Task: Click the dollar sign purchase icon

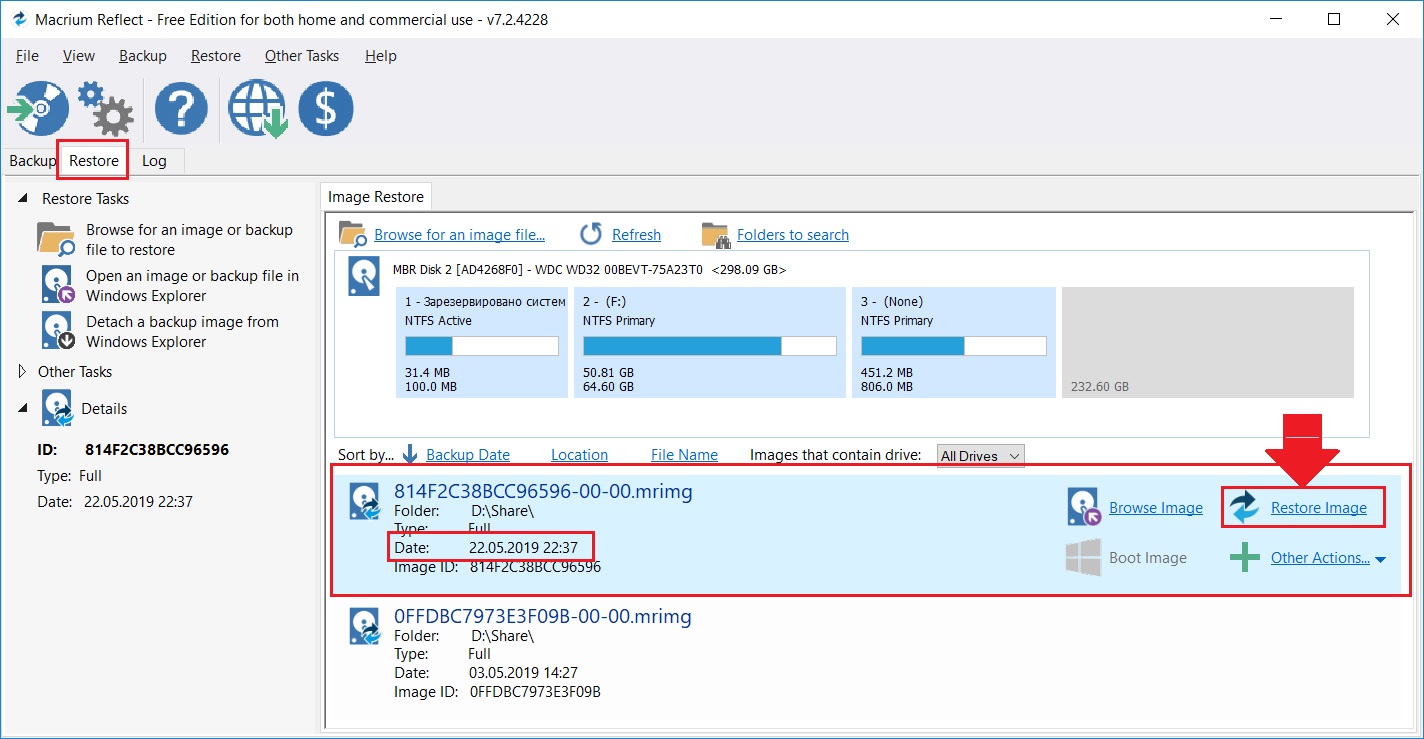Action: pyautogui.click(x=325, y=108)
